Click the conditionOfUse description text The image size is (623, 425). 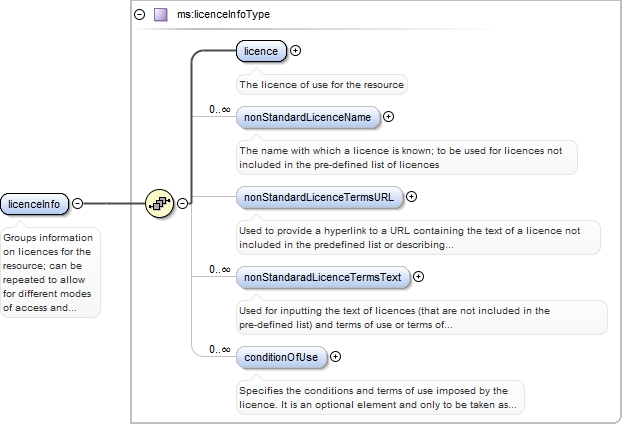click(x=378, y=397)
